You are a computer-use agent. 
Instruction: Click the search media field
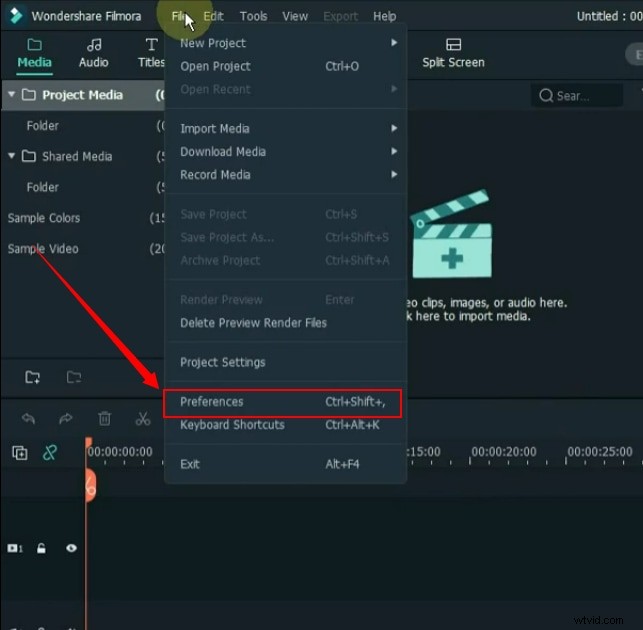577,96
